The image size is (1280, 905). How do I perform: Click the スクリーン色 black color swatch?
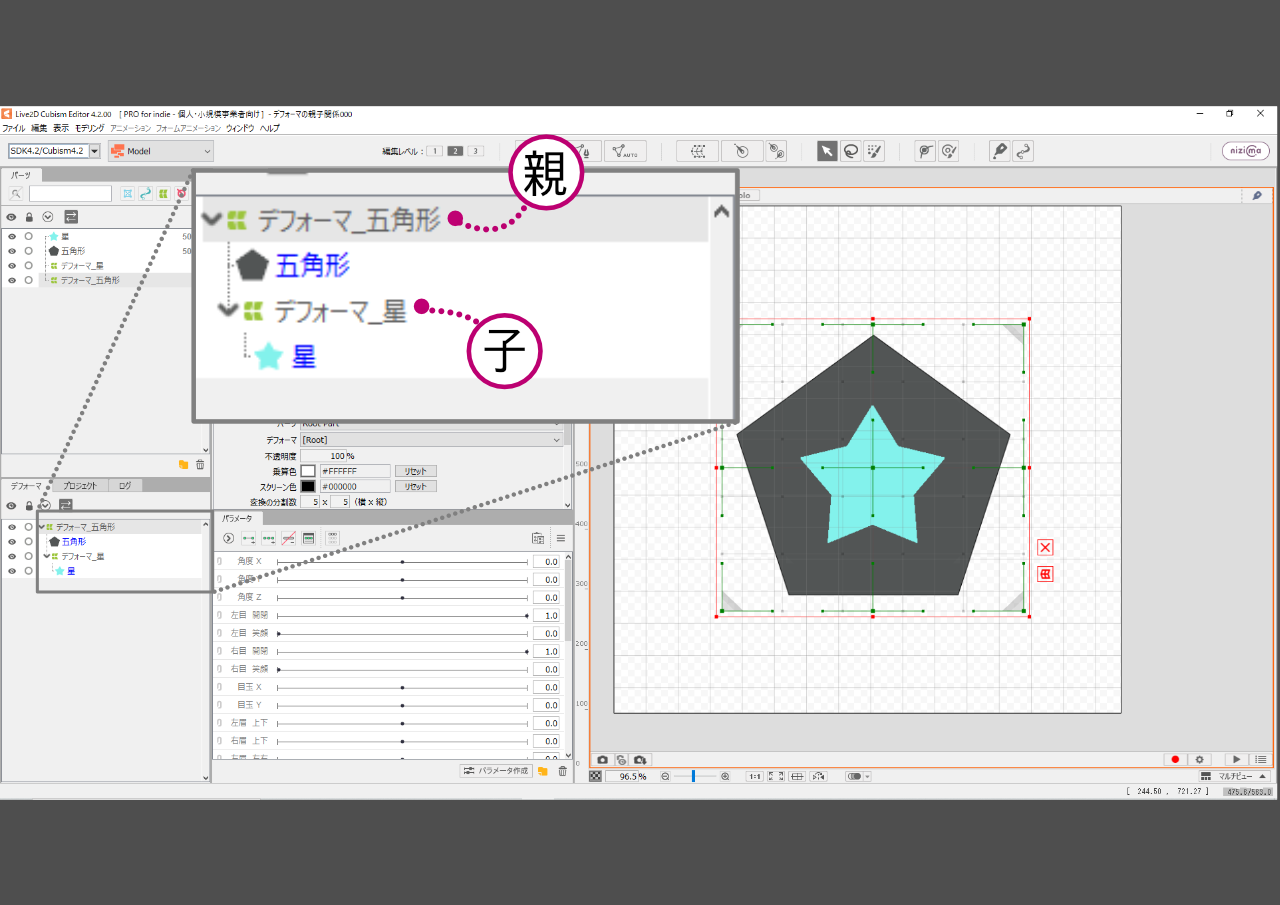[308, 486]
